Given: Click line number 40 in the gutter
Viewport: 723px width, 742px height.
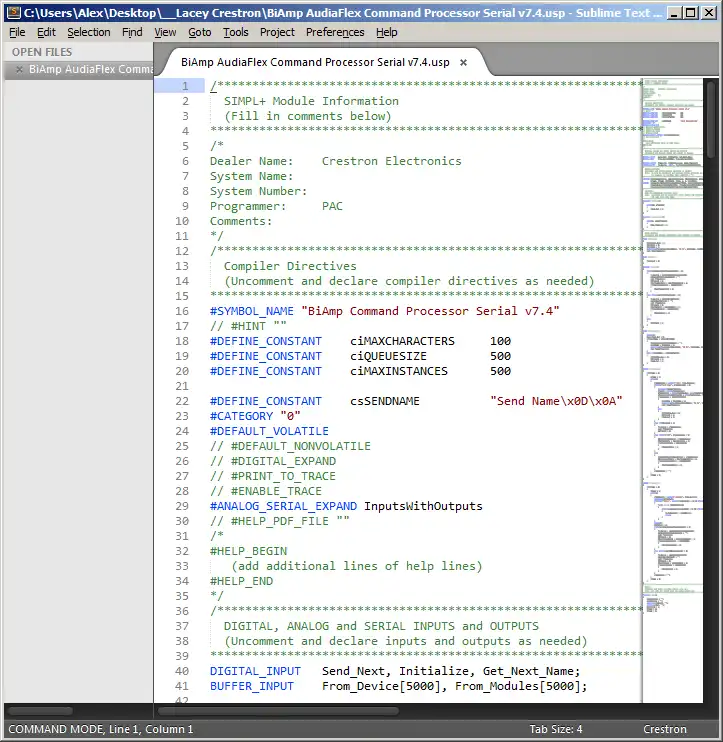Looking at the screenshot, I should (182, 671).
